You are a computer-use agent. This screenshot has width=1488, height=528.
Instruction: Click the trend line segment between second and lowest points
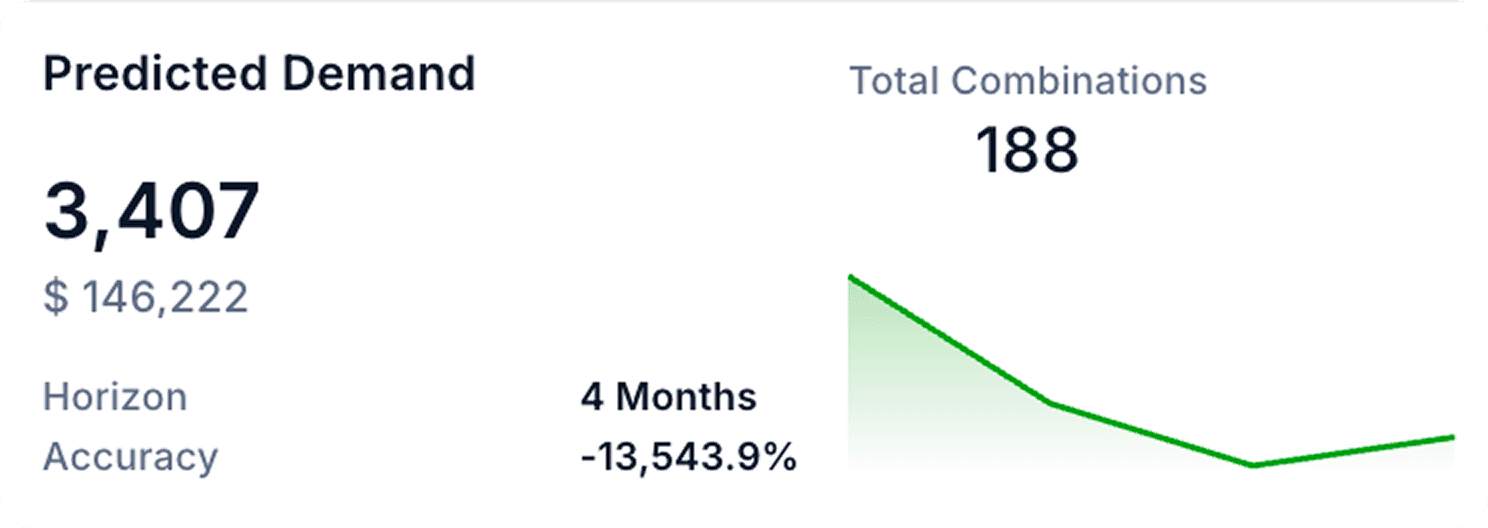coord(1151,434)
